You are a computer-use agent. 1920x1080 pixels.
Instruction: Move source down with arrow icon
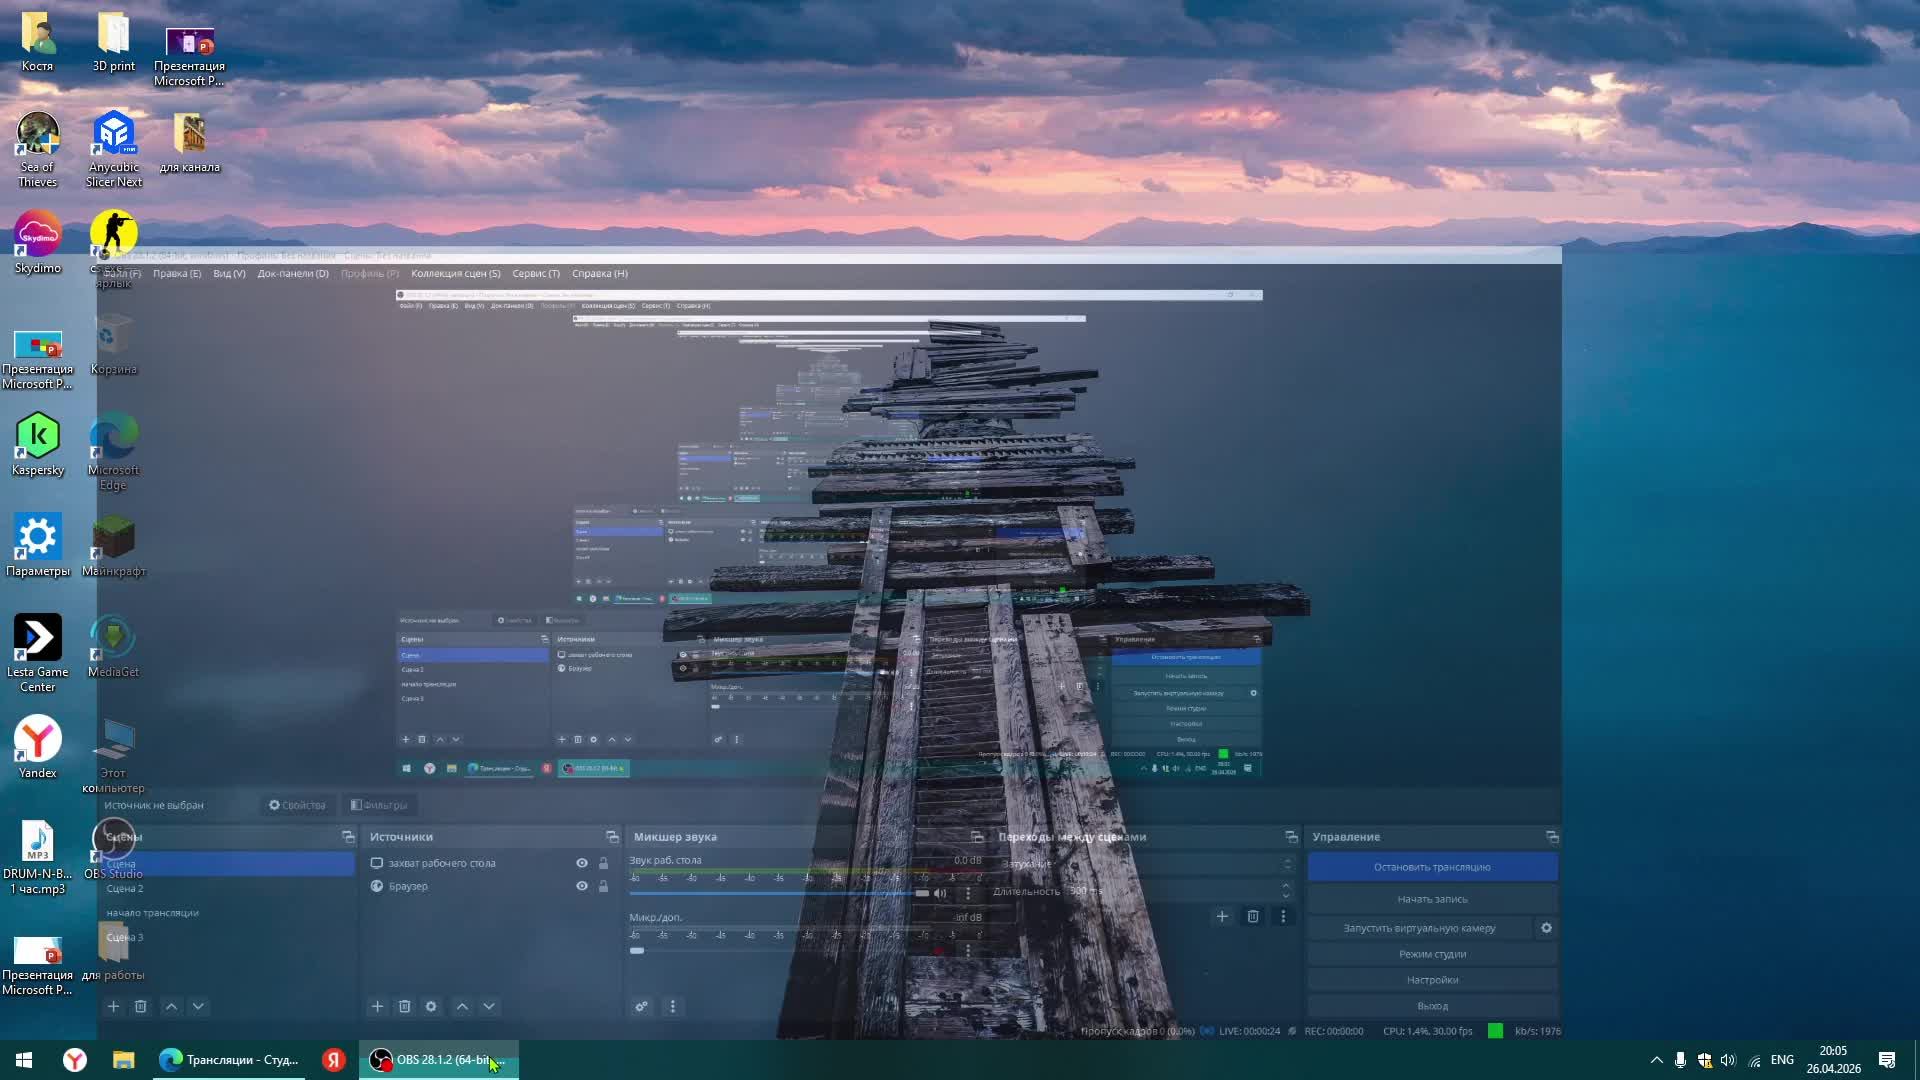point(489,1006)
